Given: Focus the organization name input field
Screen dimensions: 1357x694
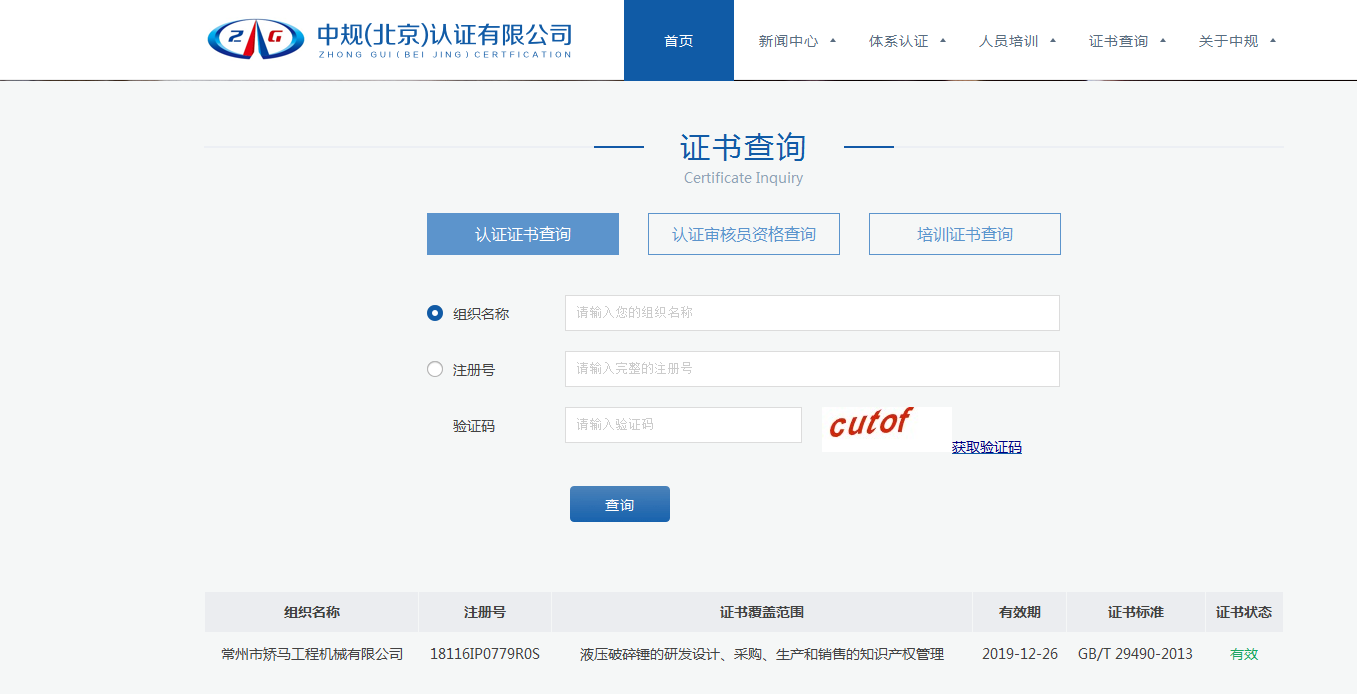Looking at the screenshot, I should [811, 313].
